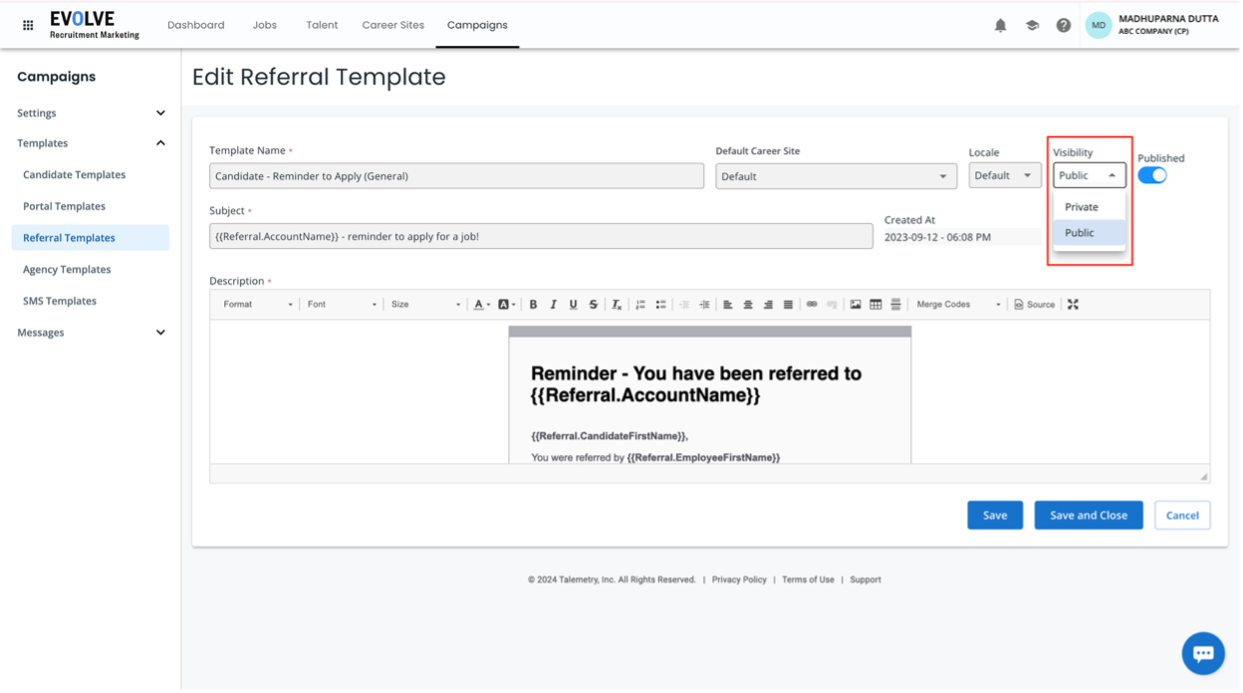Pick the text color tool
This screenshot has height=693, width=1243.
pyautogui.click(x=481, y=304)
